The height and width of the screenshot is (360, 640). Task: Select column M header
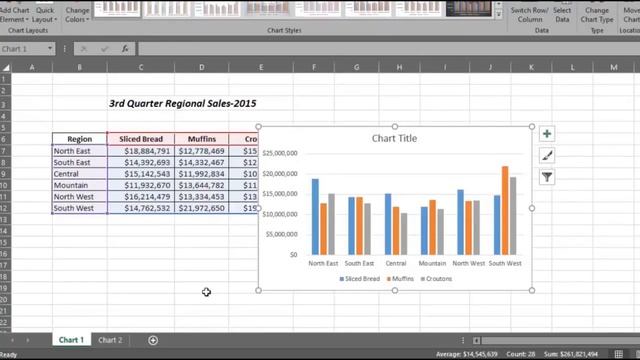pos(613,67)
